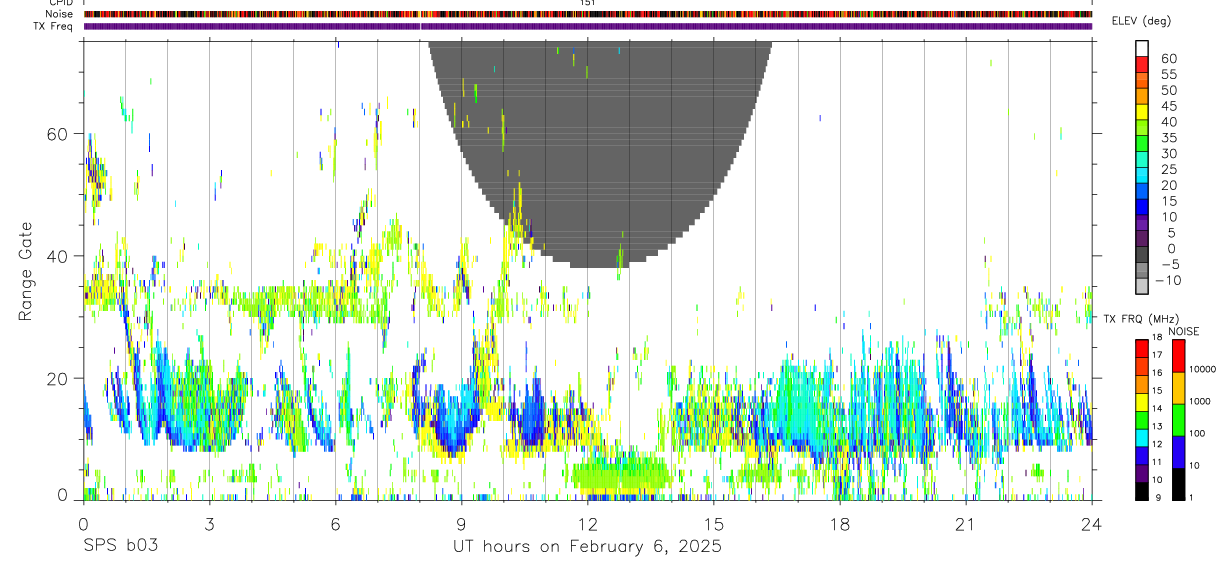Screen dimensions: 1228x567
Task: Click the red top swatch of the NOISE bar
Action: tap(1178, 356)
